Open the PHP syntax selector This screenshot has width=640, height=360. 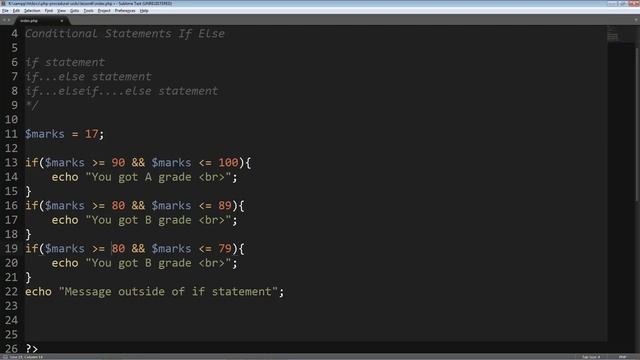tap(622, 357)
